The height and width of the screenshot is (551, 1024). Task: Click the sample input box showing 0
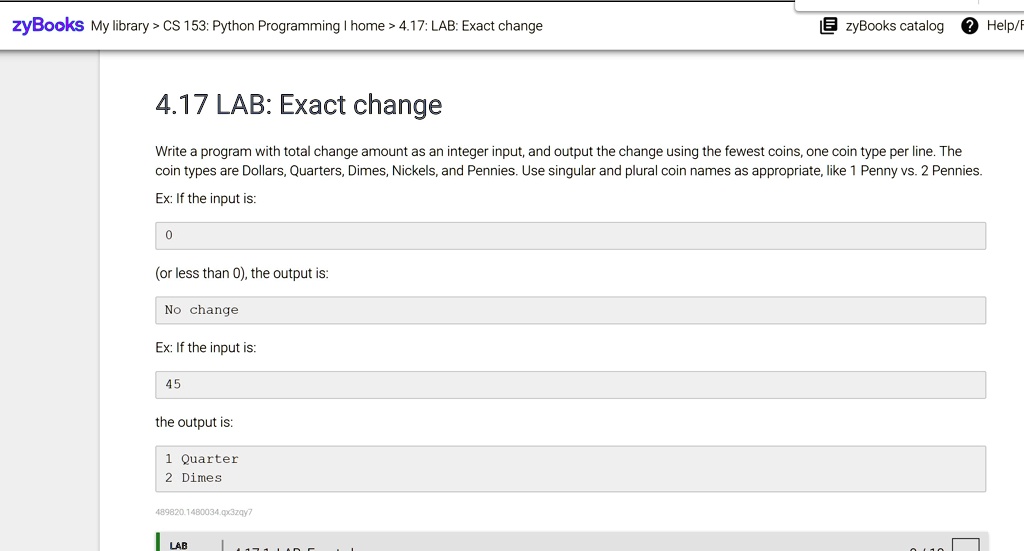coord(570,236)
